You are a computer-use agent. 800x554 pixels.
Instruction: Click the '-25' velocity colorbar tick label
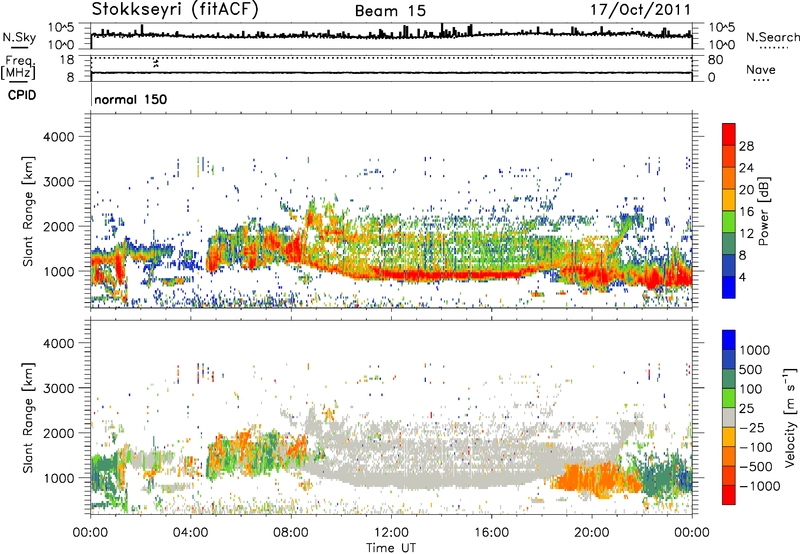pos(753,428)
